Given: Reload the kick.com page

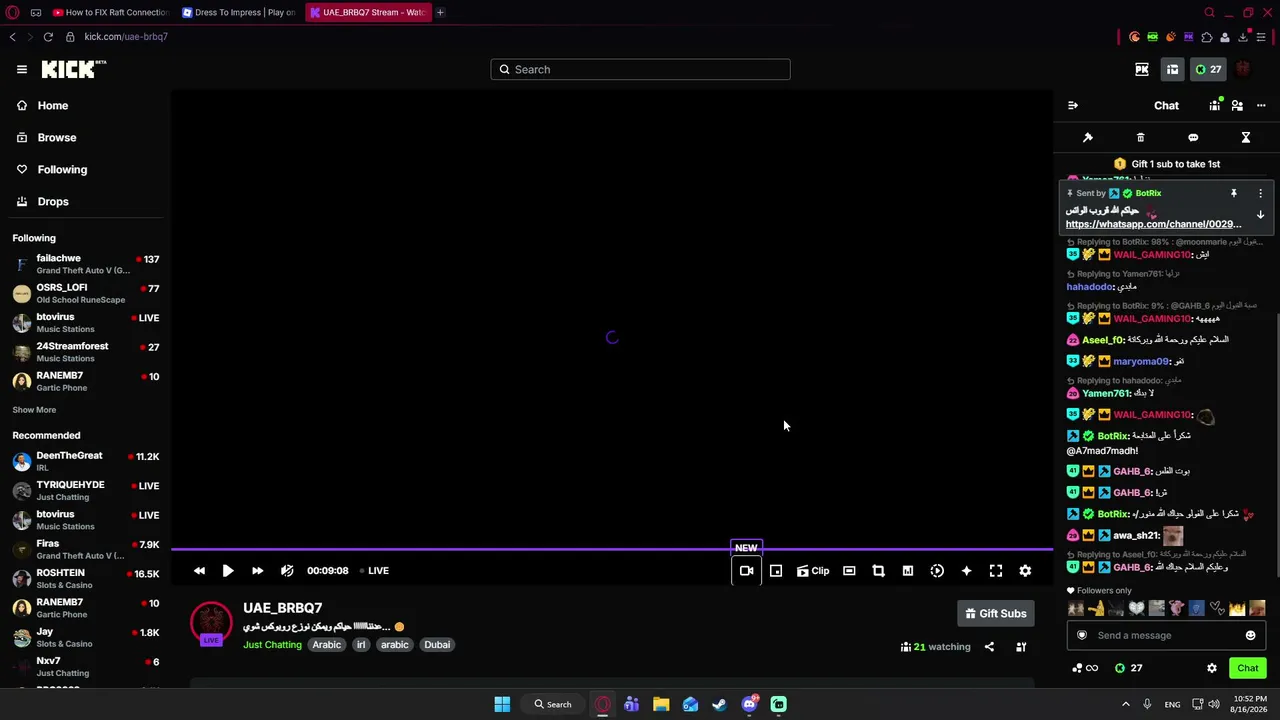Looking at the screenshot, I should pyautogui.click(x=48, y=37).
